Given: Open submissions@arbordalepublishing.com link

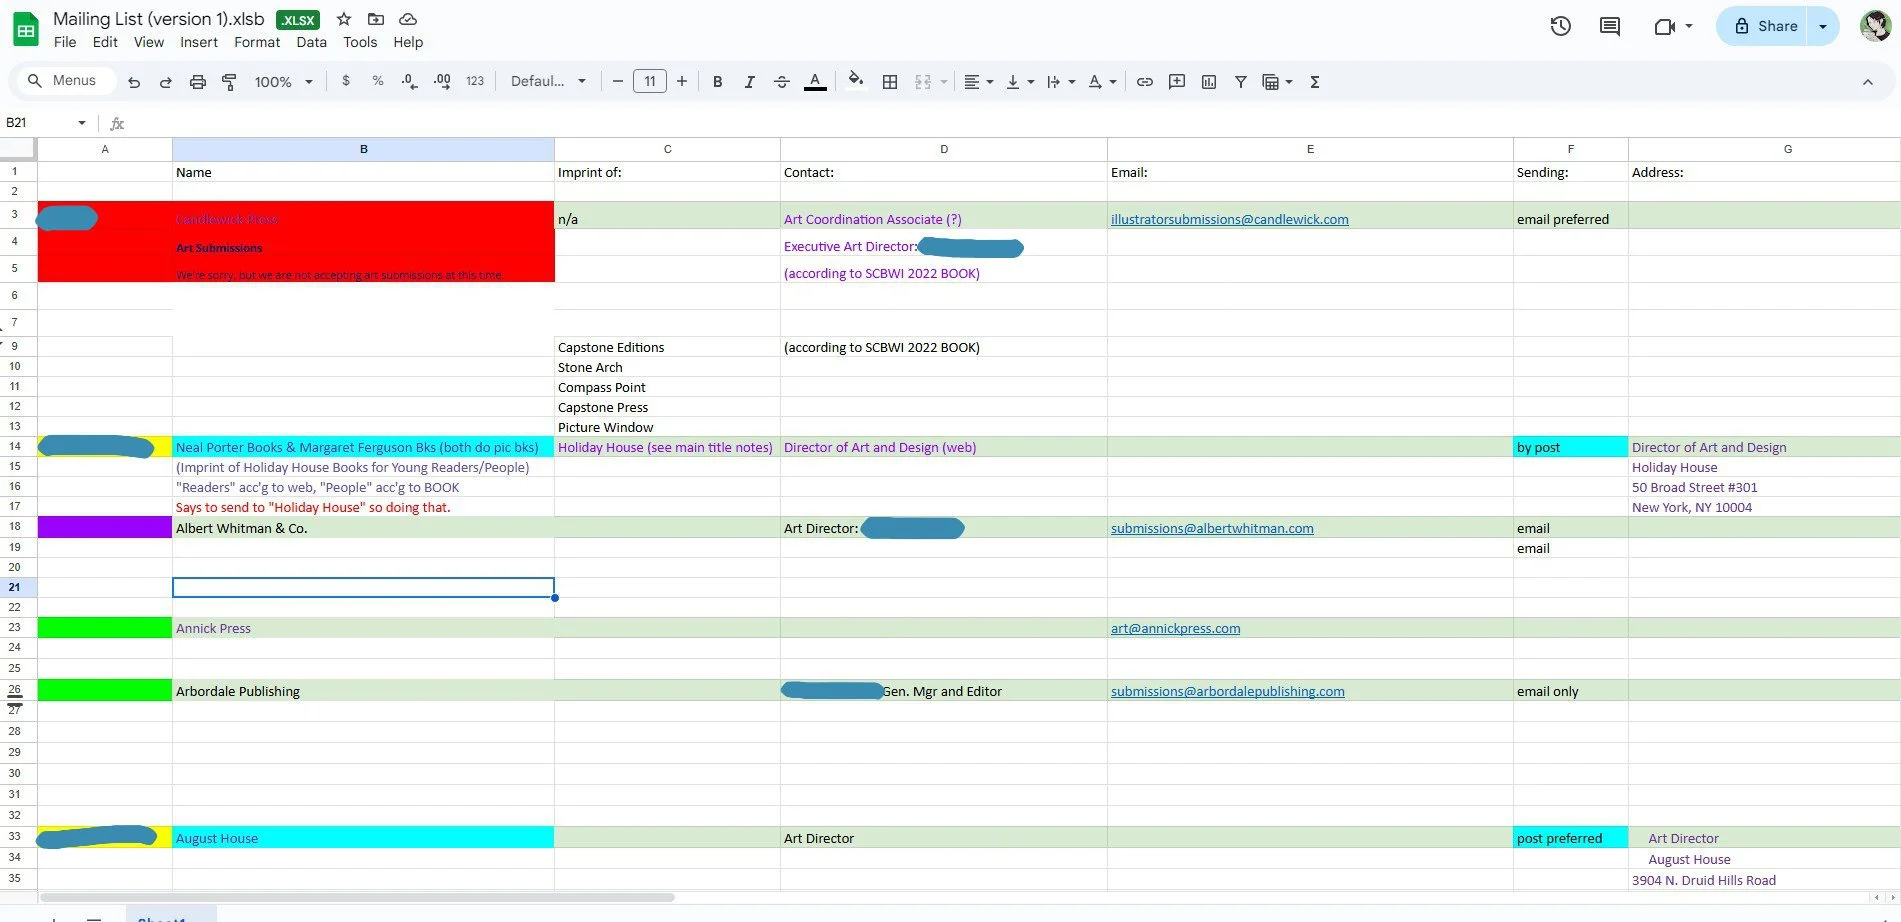Looking at the screenshot, I should point(1227,691).
